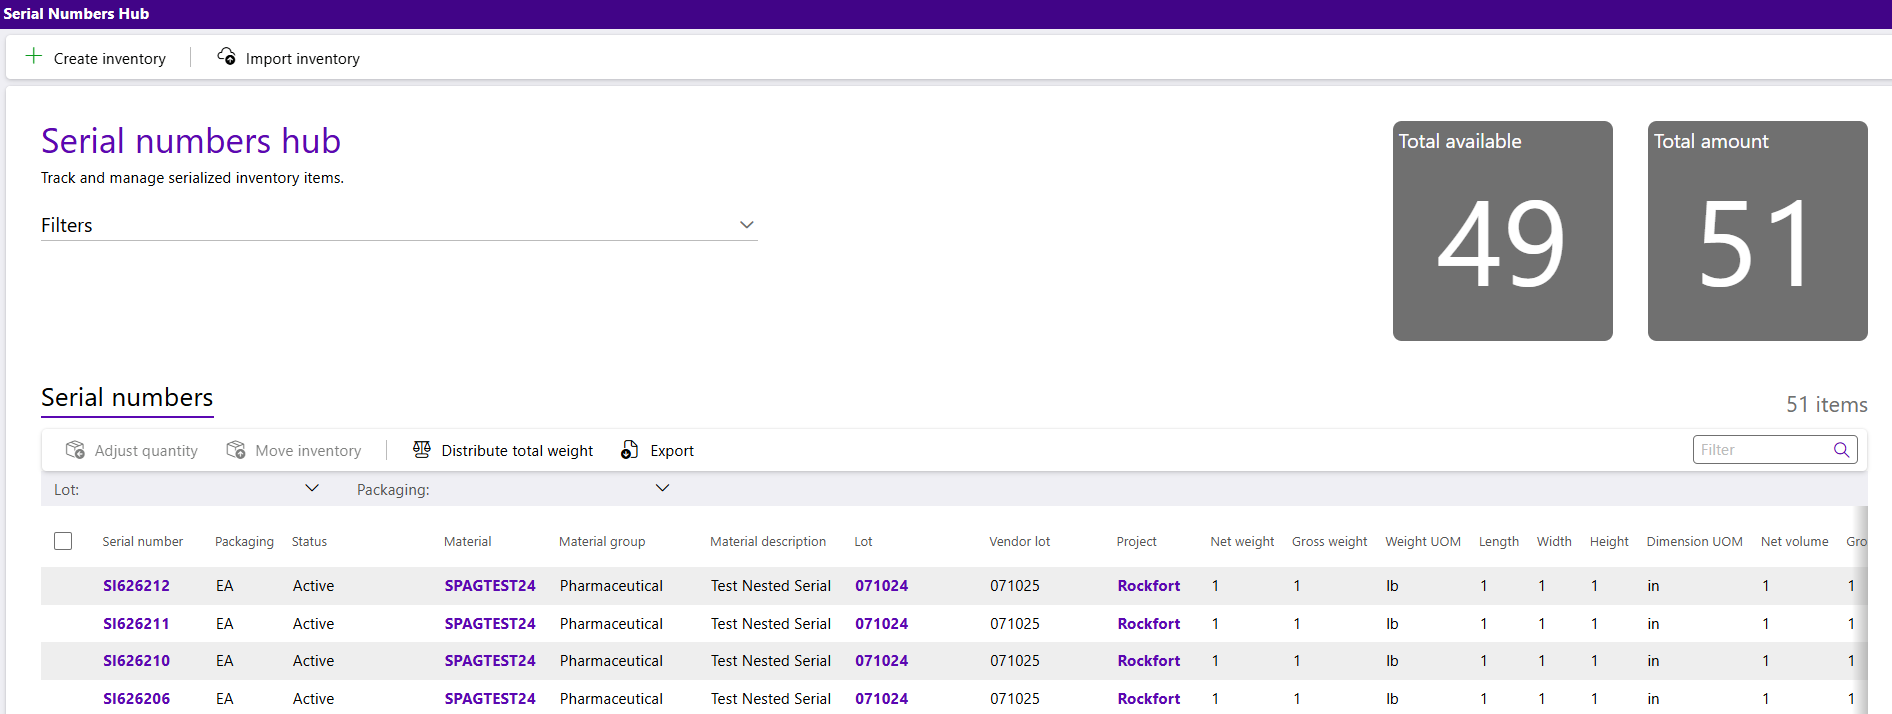Image resolution: width=1892 pixels, height=714 pixels.
Task: Sort by the Weight UOM column header
Action: pos(1422,542)
